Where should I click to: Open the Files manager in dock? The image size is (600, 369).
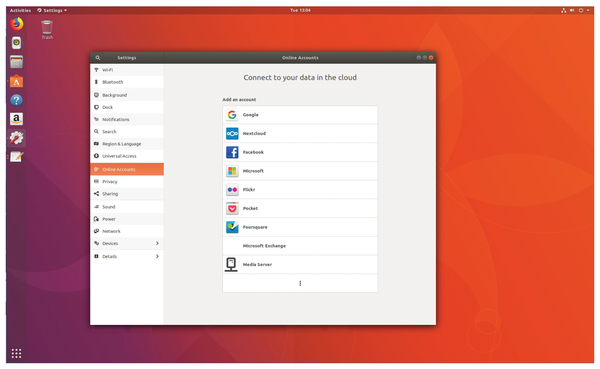[16, 62]
